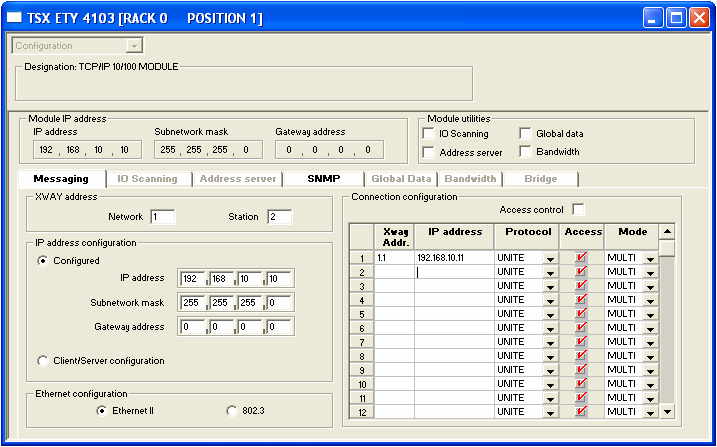The width and height of the screenshot is (717, 447).
Task: Open the Bandwidth tab
Action: (471, 179)
